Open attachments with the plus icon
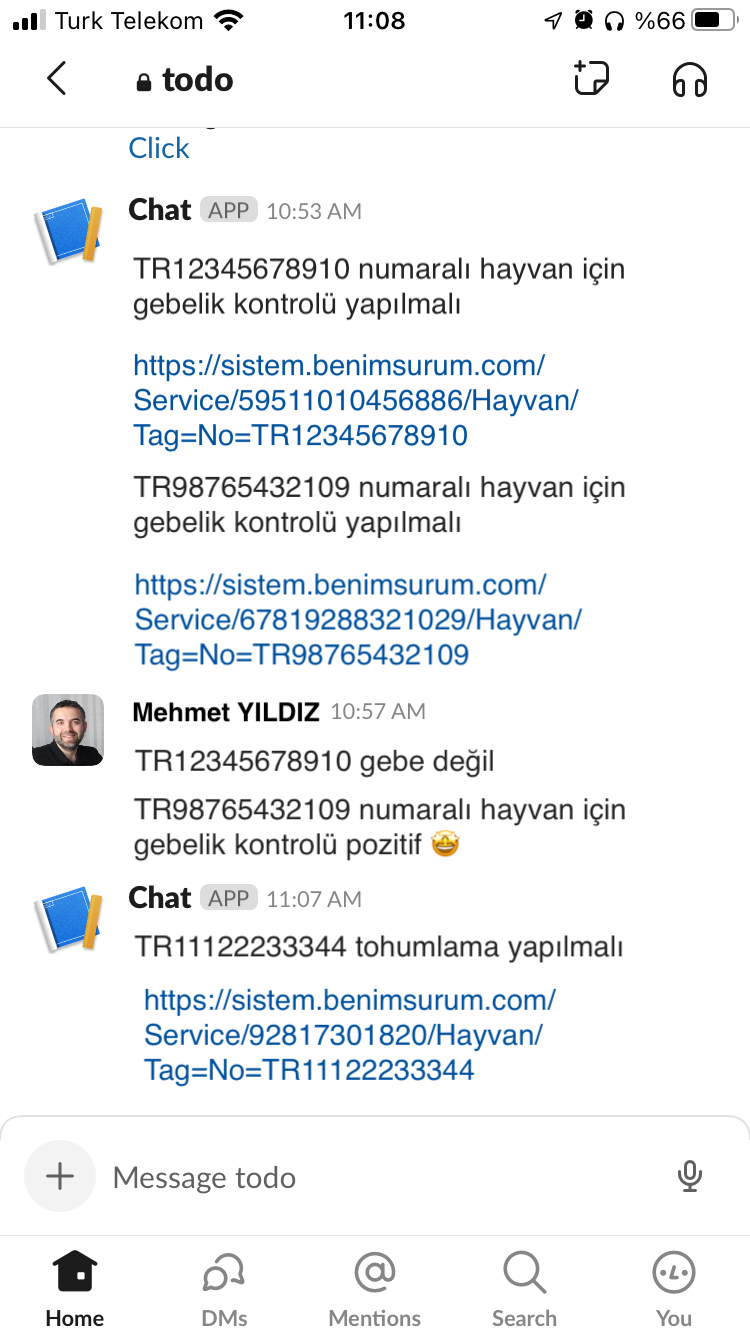 60,1177
